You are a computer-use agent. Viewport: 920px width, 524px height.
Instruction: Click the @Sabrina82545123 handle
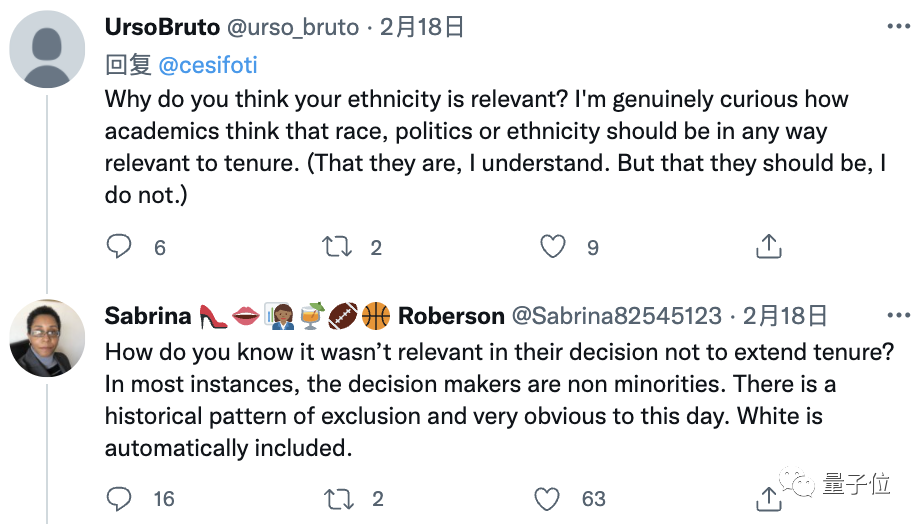pos(616,316)
